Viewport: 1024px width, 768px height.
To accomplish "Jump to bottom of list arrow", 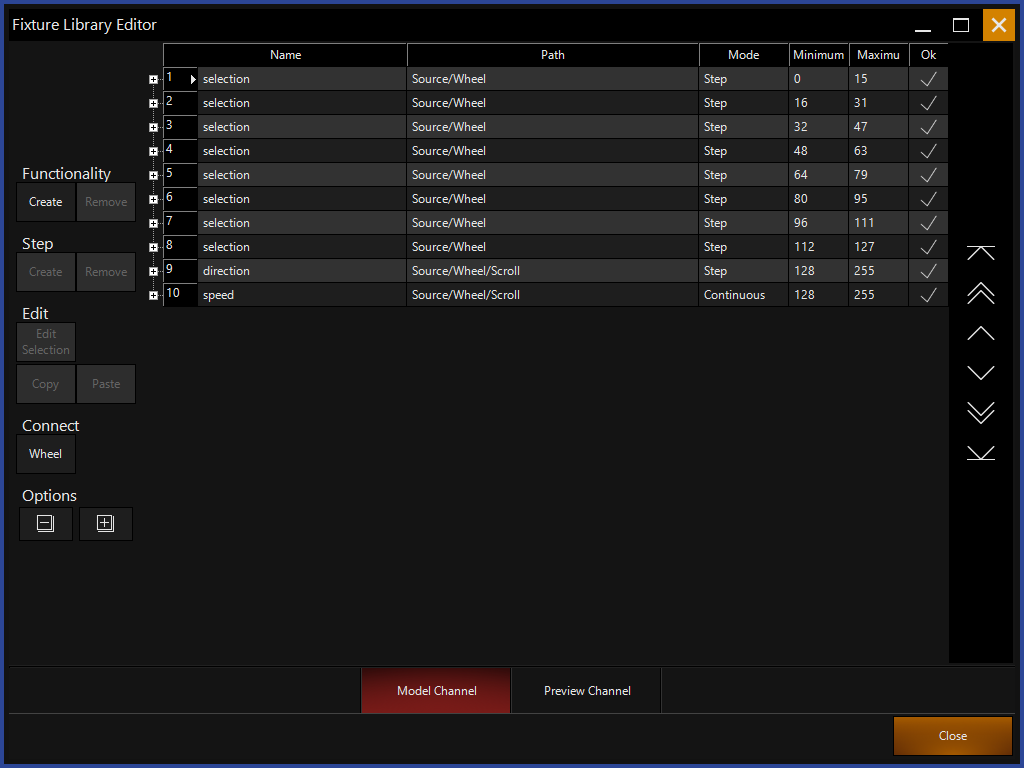I will point(981,453).
